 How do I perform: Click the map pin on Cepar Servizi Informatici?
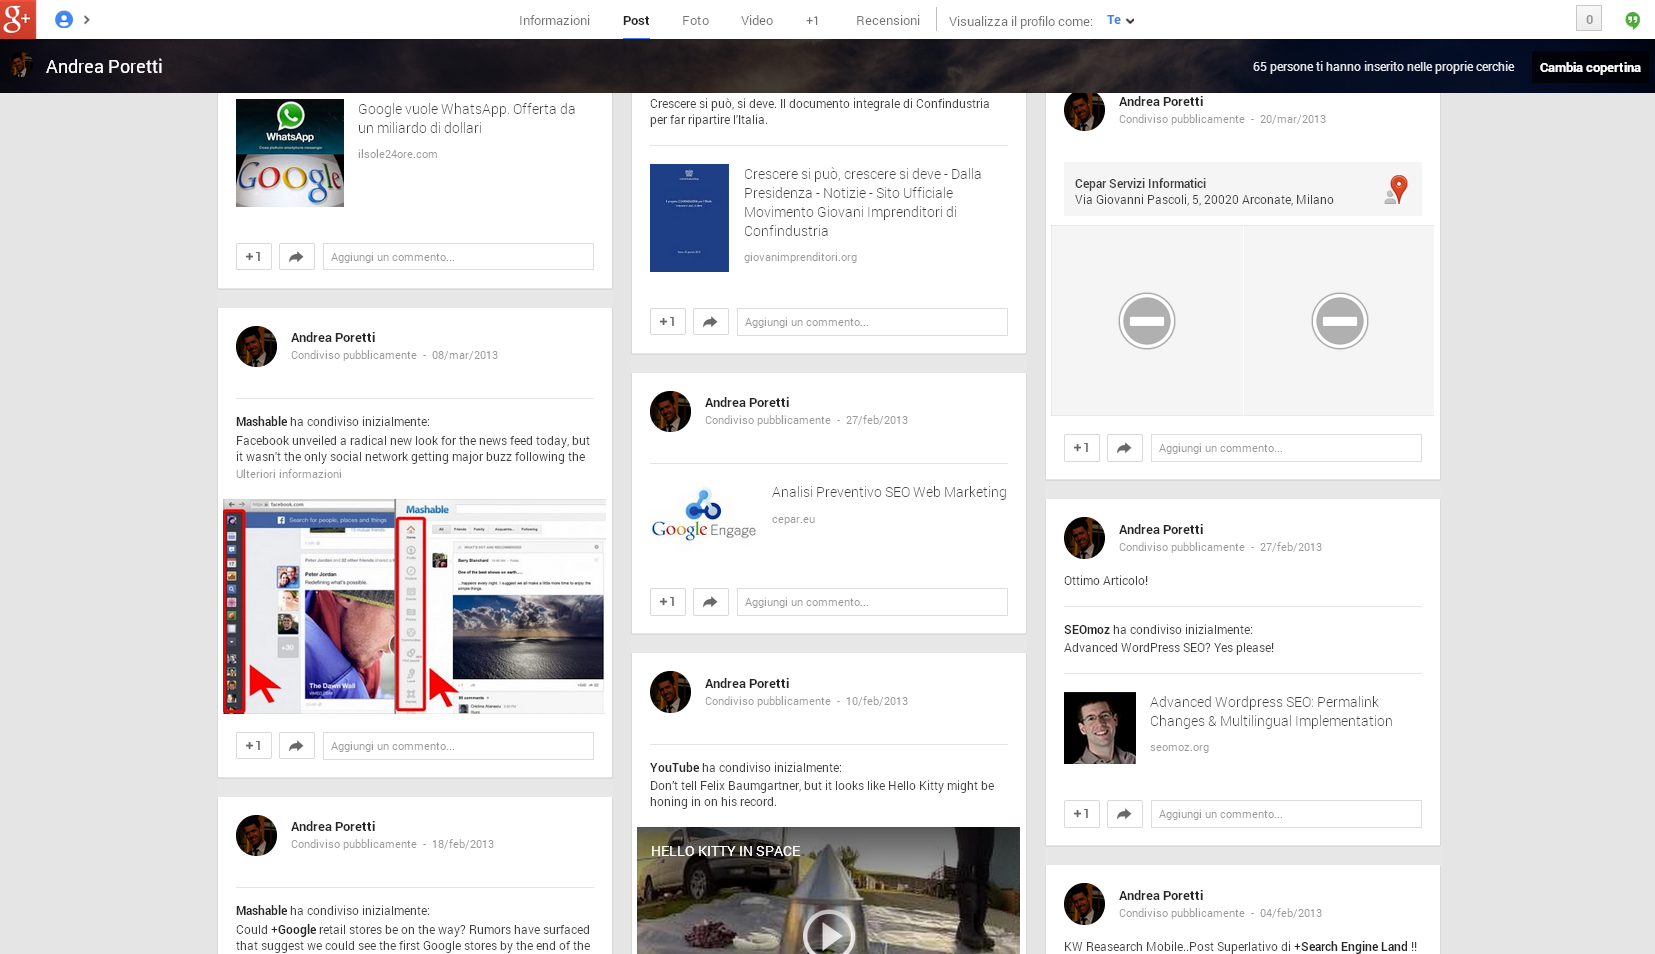(x=1398, y=188)
